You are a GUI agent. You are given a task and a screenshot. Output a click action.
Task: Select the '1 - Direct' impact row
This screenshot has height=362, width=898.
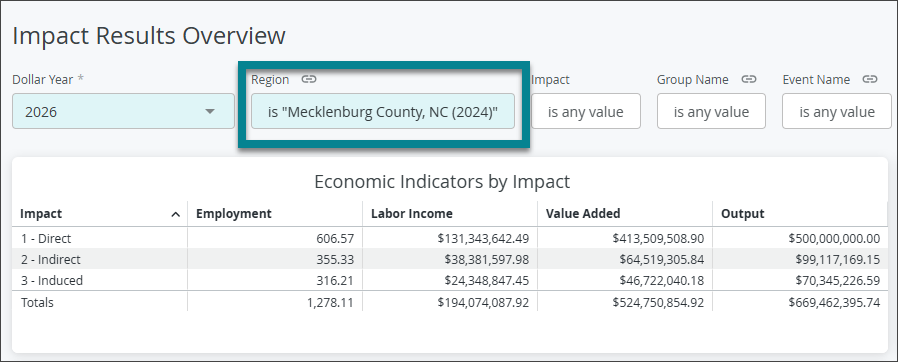pos(450,238)
